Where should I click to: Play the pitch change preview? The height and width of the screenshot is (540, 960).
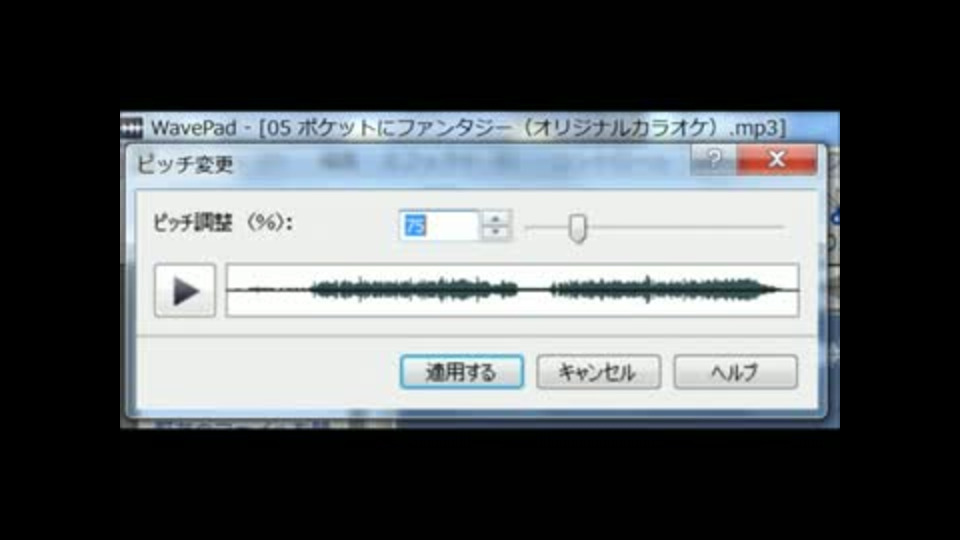185,291
